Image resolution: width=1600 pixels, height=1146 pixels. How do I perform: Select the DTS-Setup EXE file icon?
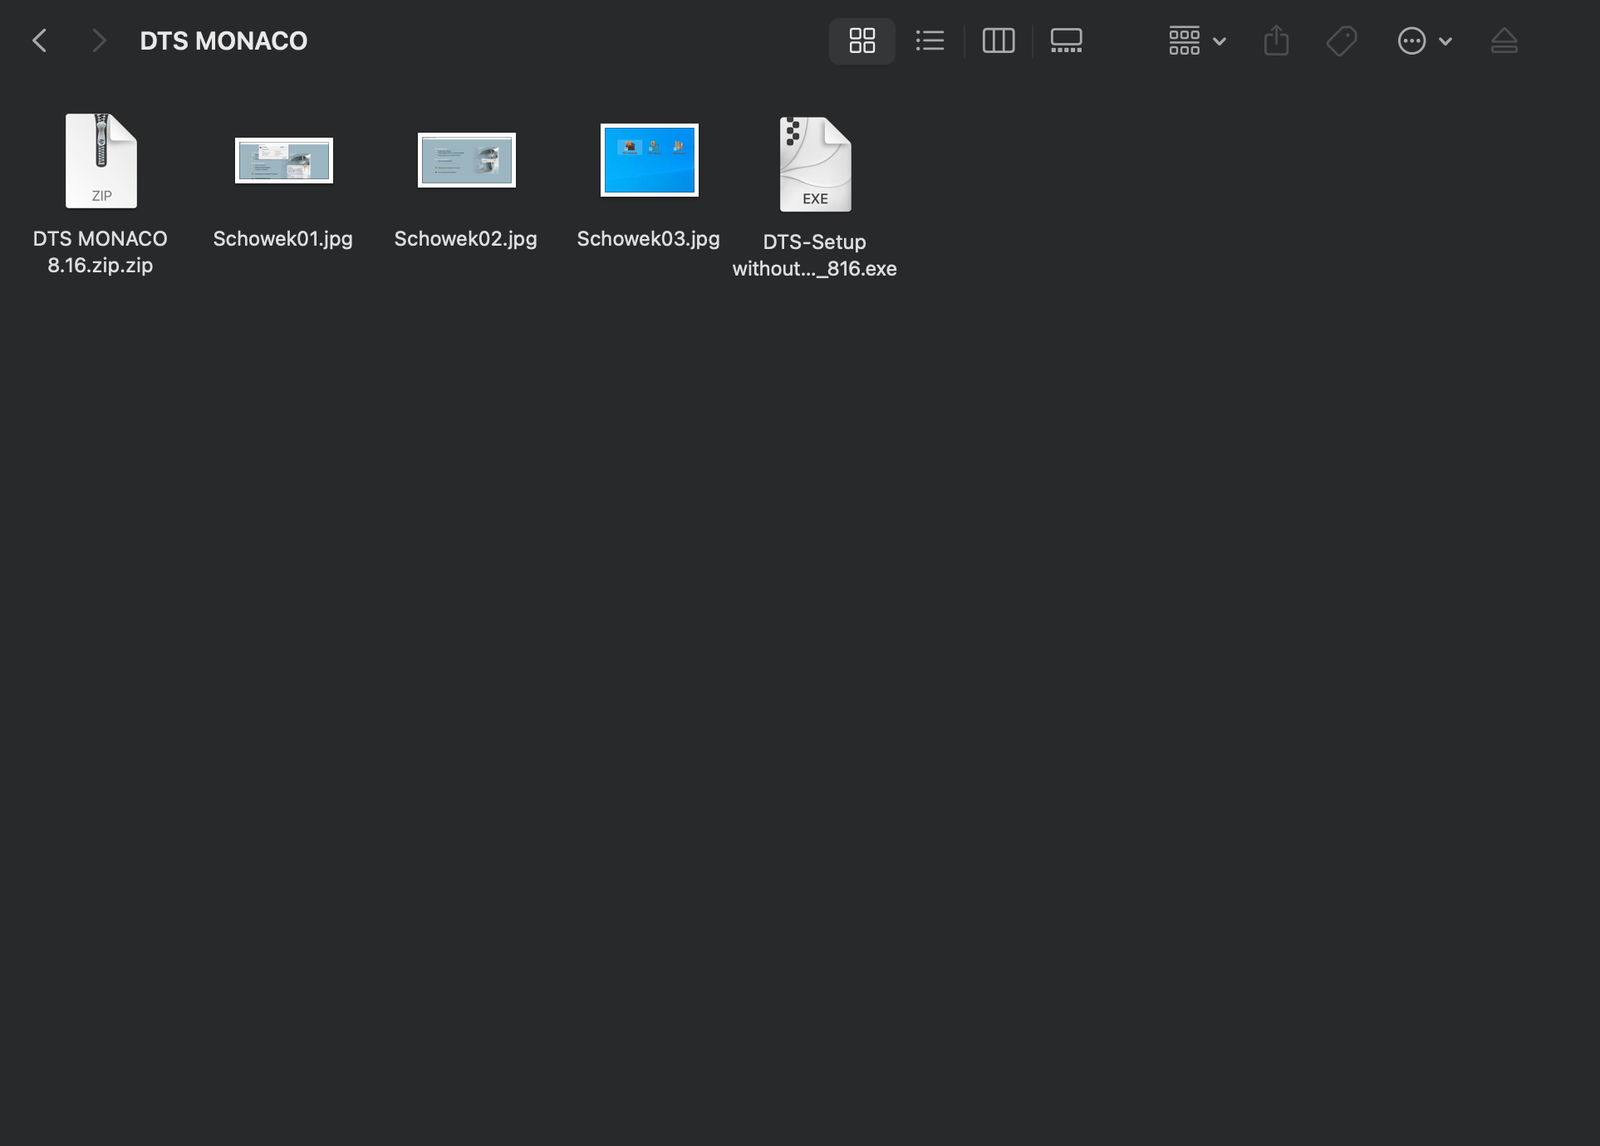coord(815,164)
